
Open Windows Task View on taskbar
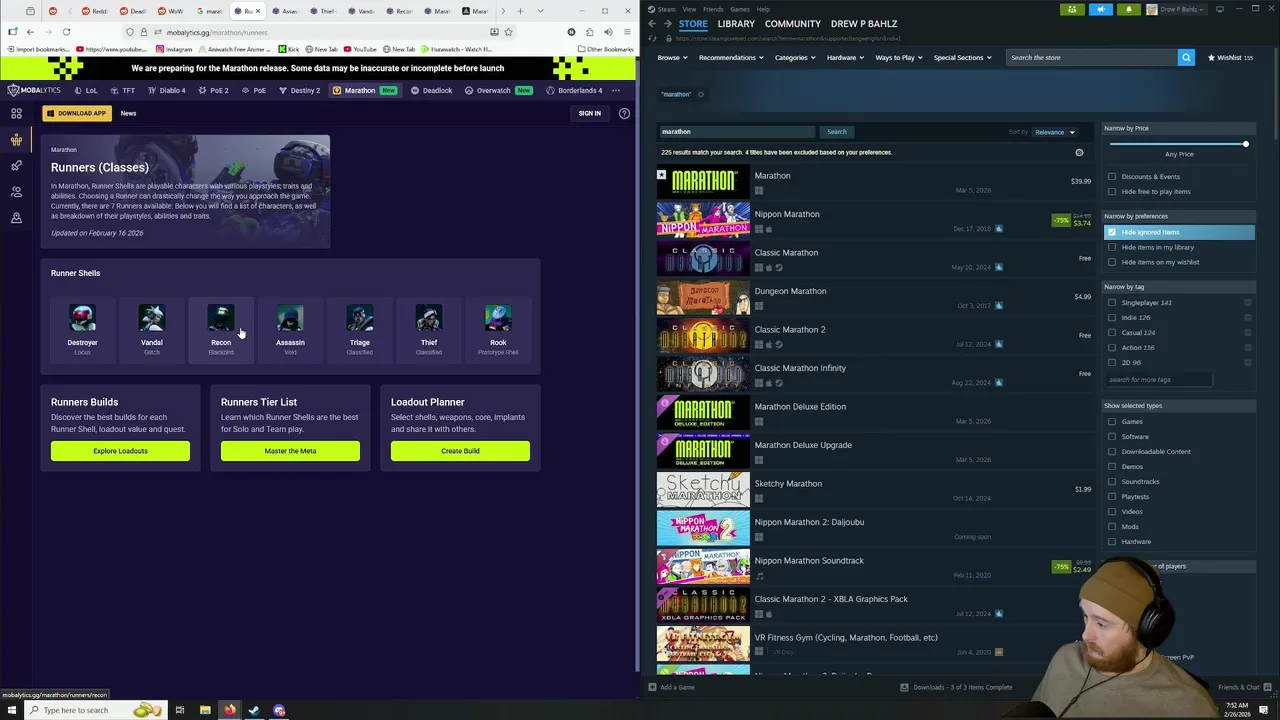180,710
